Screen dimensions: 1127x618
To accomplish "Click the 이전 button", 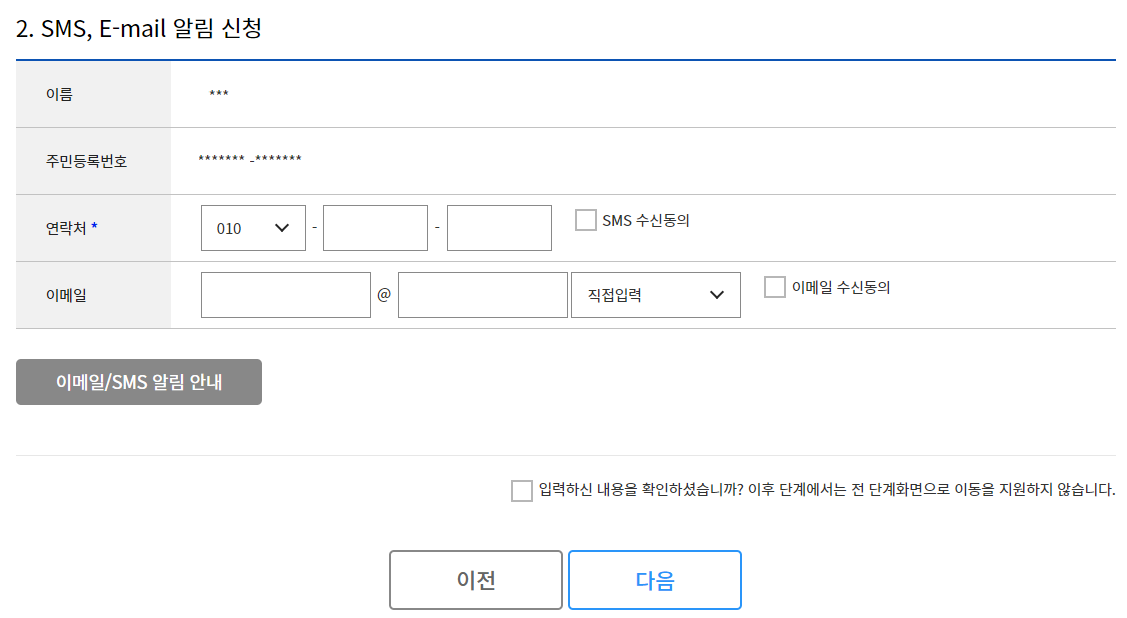I will (x=475, y=580).
